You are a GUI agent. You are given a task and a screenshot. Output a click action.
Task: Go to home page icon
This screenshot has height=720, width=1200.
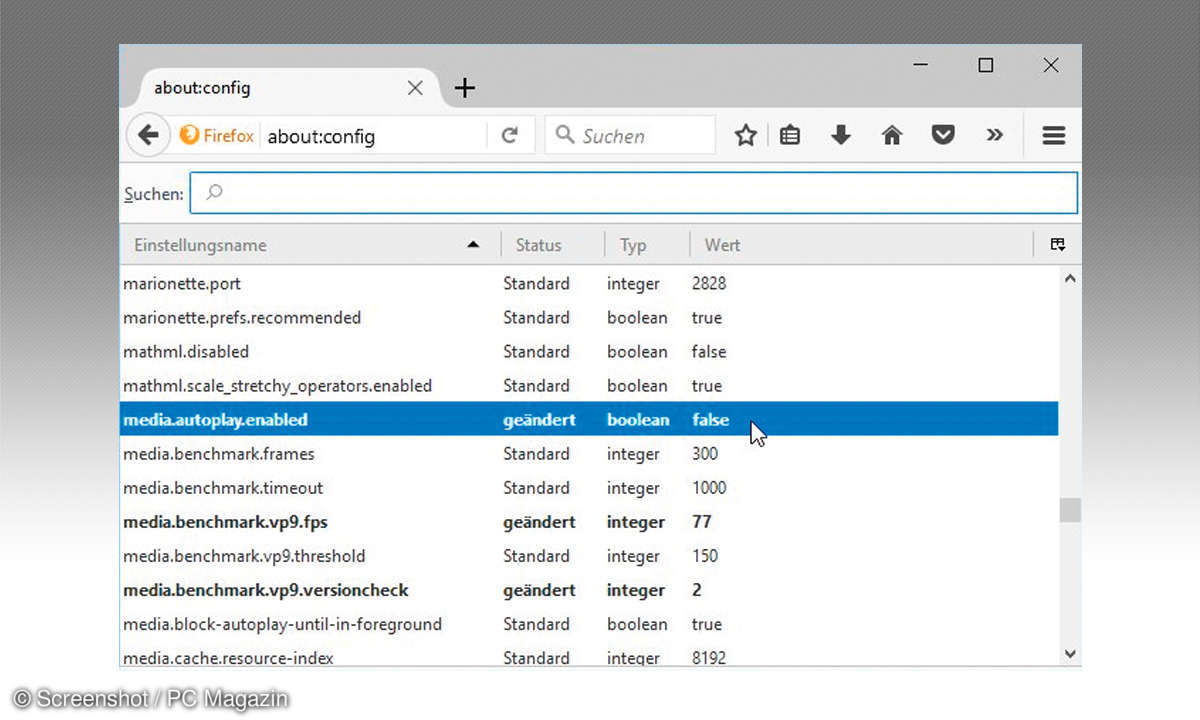(892, 135)
